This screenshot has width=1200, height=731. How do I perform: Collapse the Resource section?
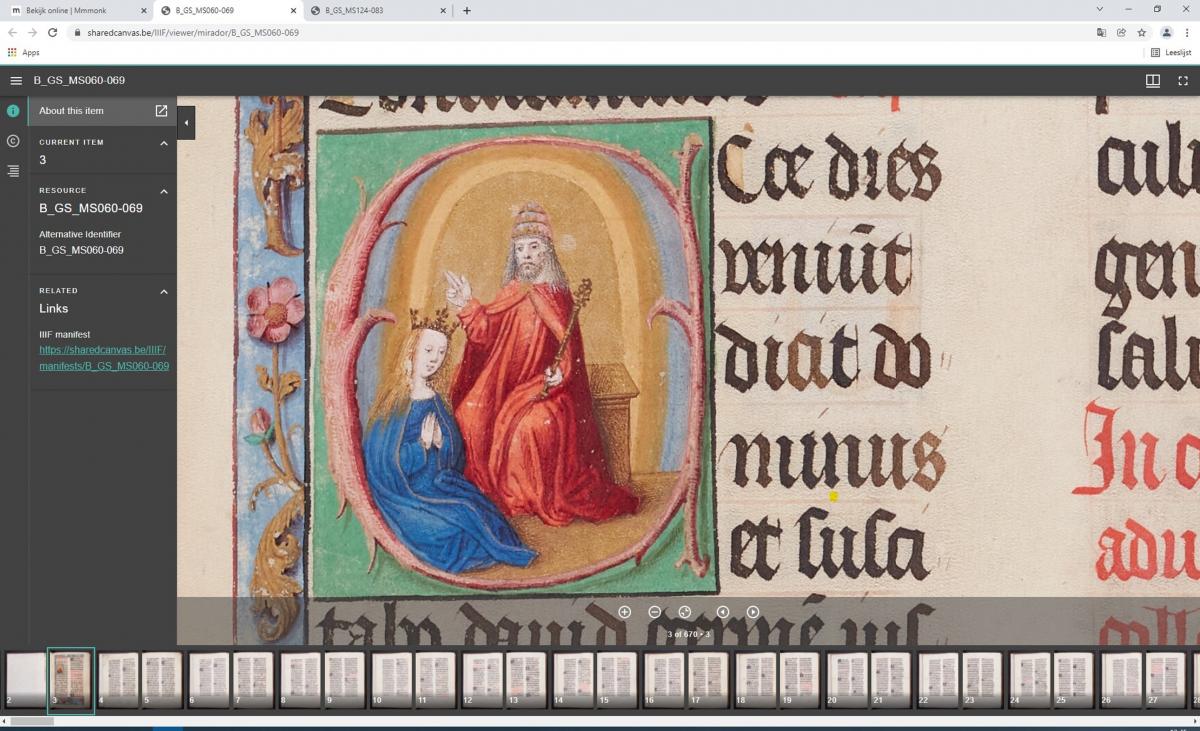coord(164,191)
